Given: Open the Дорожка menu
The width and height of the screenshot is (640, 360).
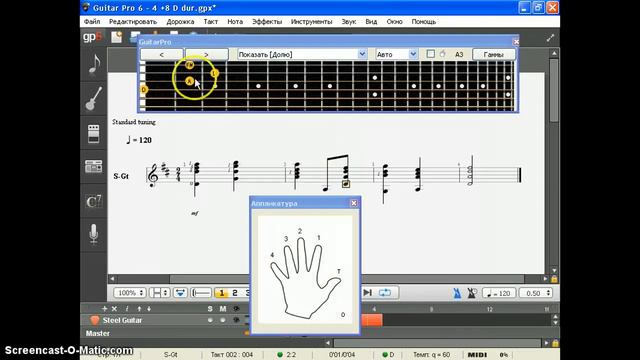Looking at the screenshot, I should (180, 22).
